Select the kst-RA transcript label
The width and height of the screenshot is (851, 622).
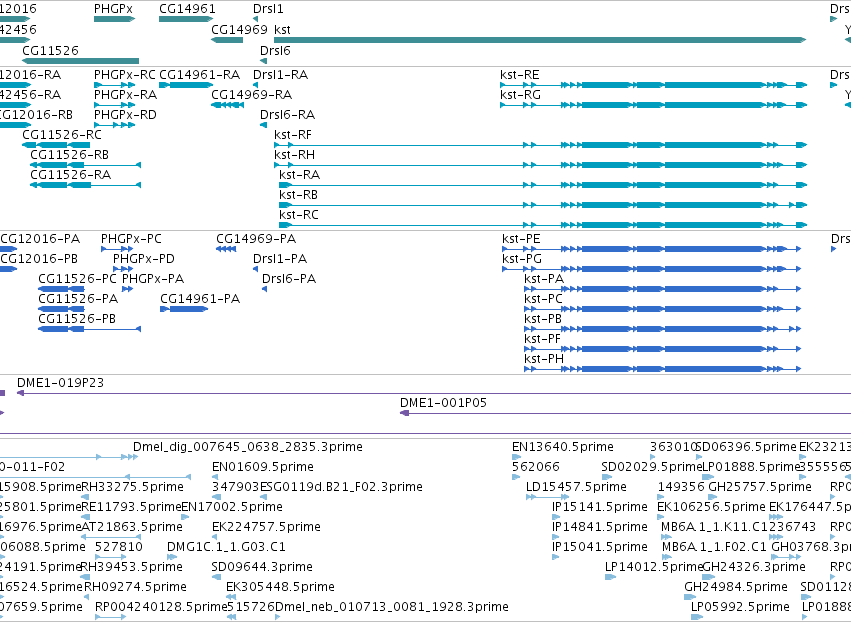300,175
